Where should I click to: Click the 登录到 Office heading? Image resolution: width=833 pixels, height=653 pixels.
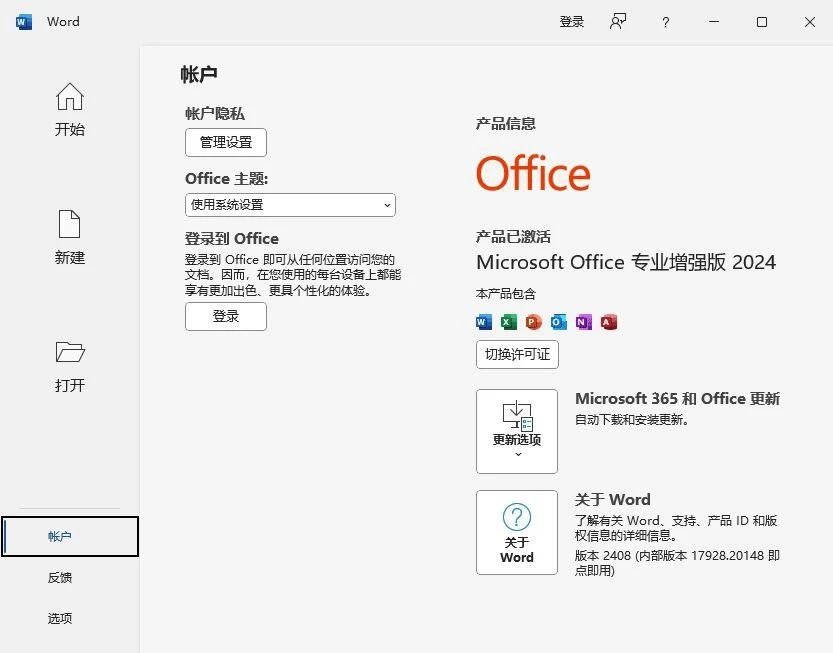pyautogui.click(x=232, y=239)
